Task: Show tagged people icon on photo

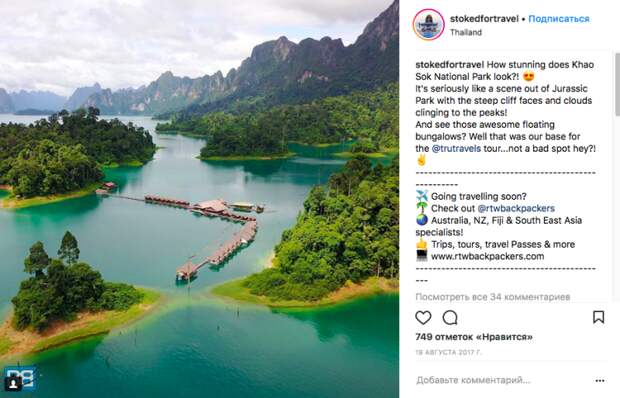Action: (13, 383)
